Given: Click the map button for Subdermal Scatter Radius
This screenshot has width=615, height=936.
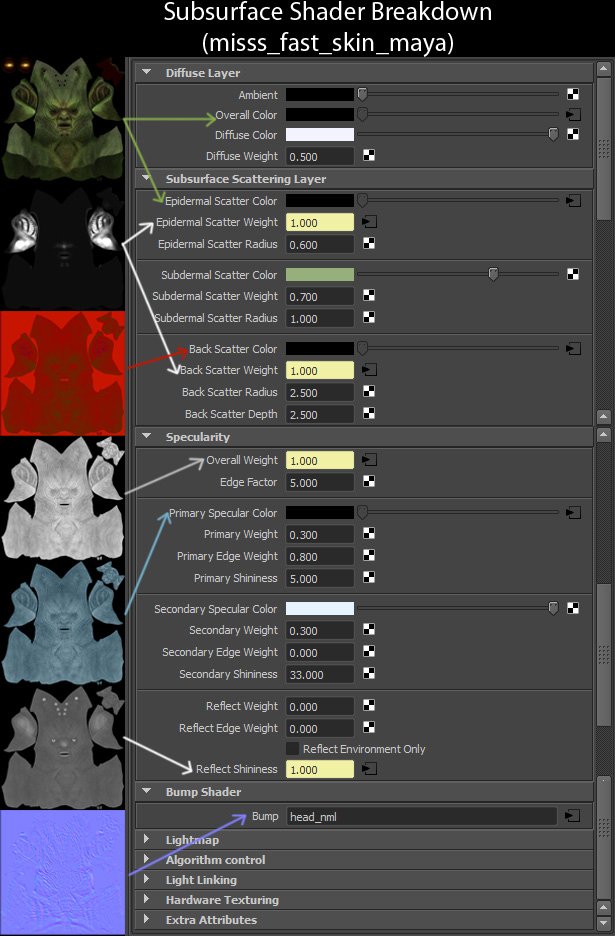Looking at the screenshot, I should point(369,318).
